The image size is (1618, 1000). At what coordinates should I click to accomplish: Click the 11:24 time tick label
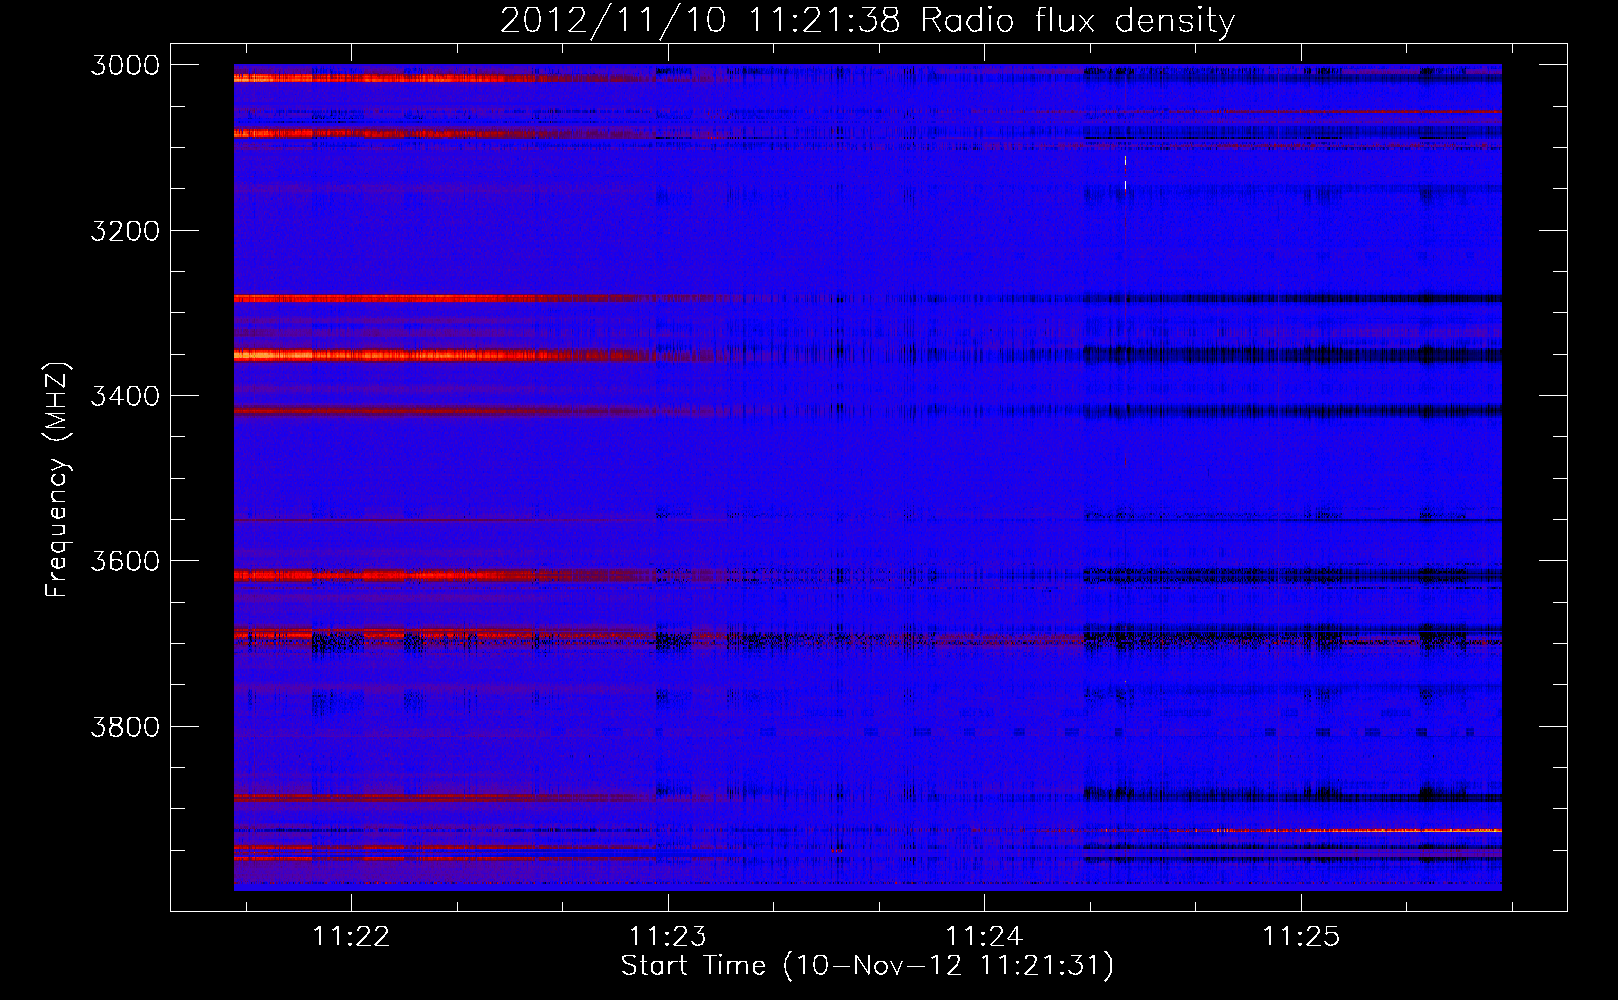[984, 936]
